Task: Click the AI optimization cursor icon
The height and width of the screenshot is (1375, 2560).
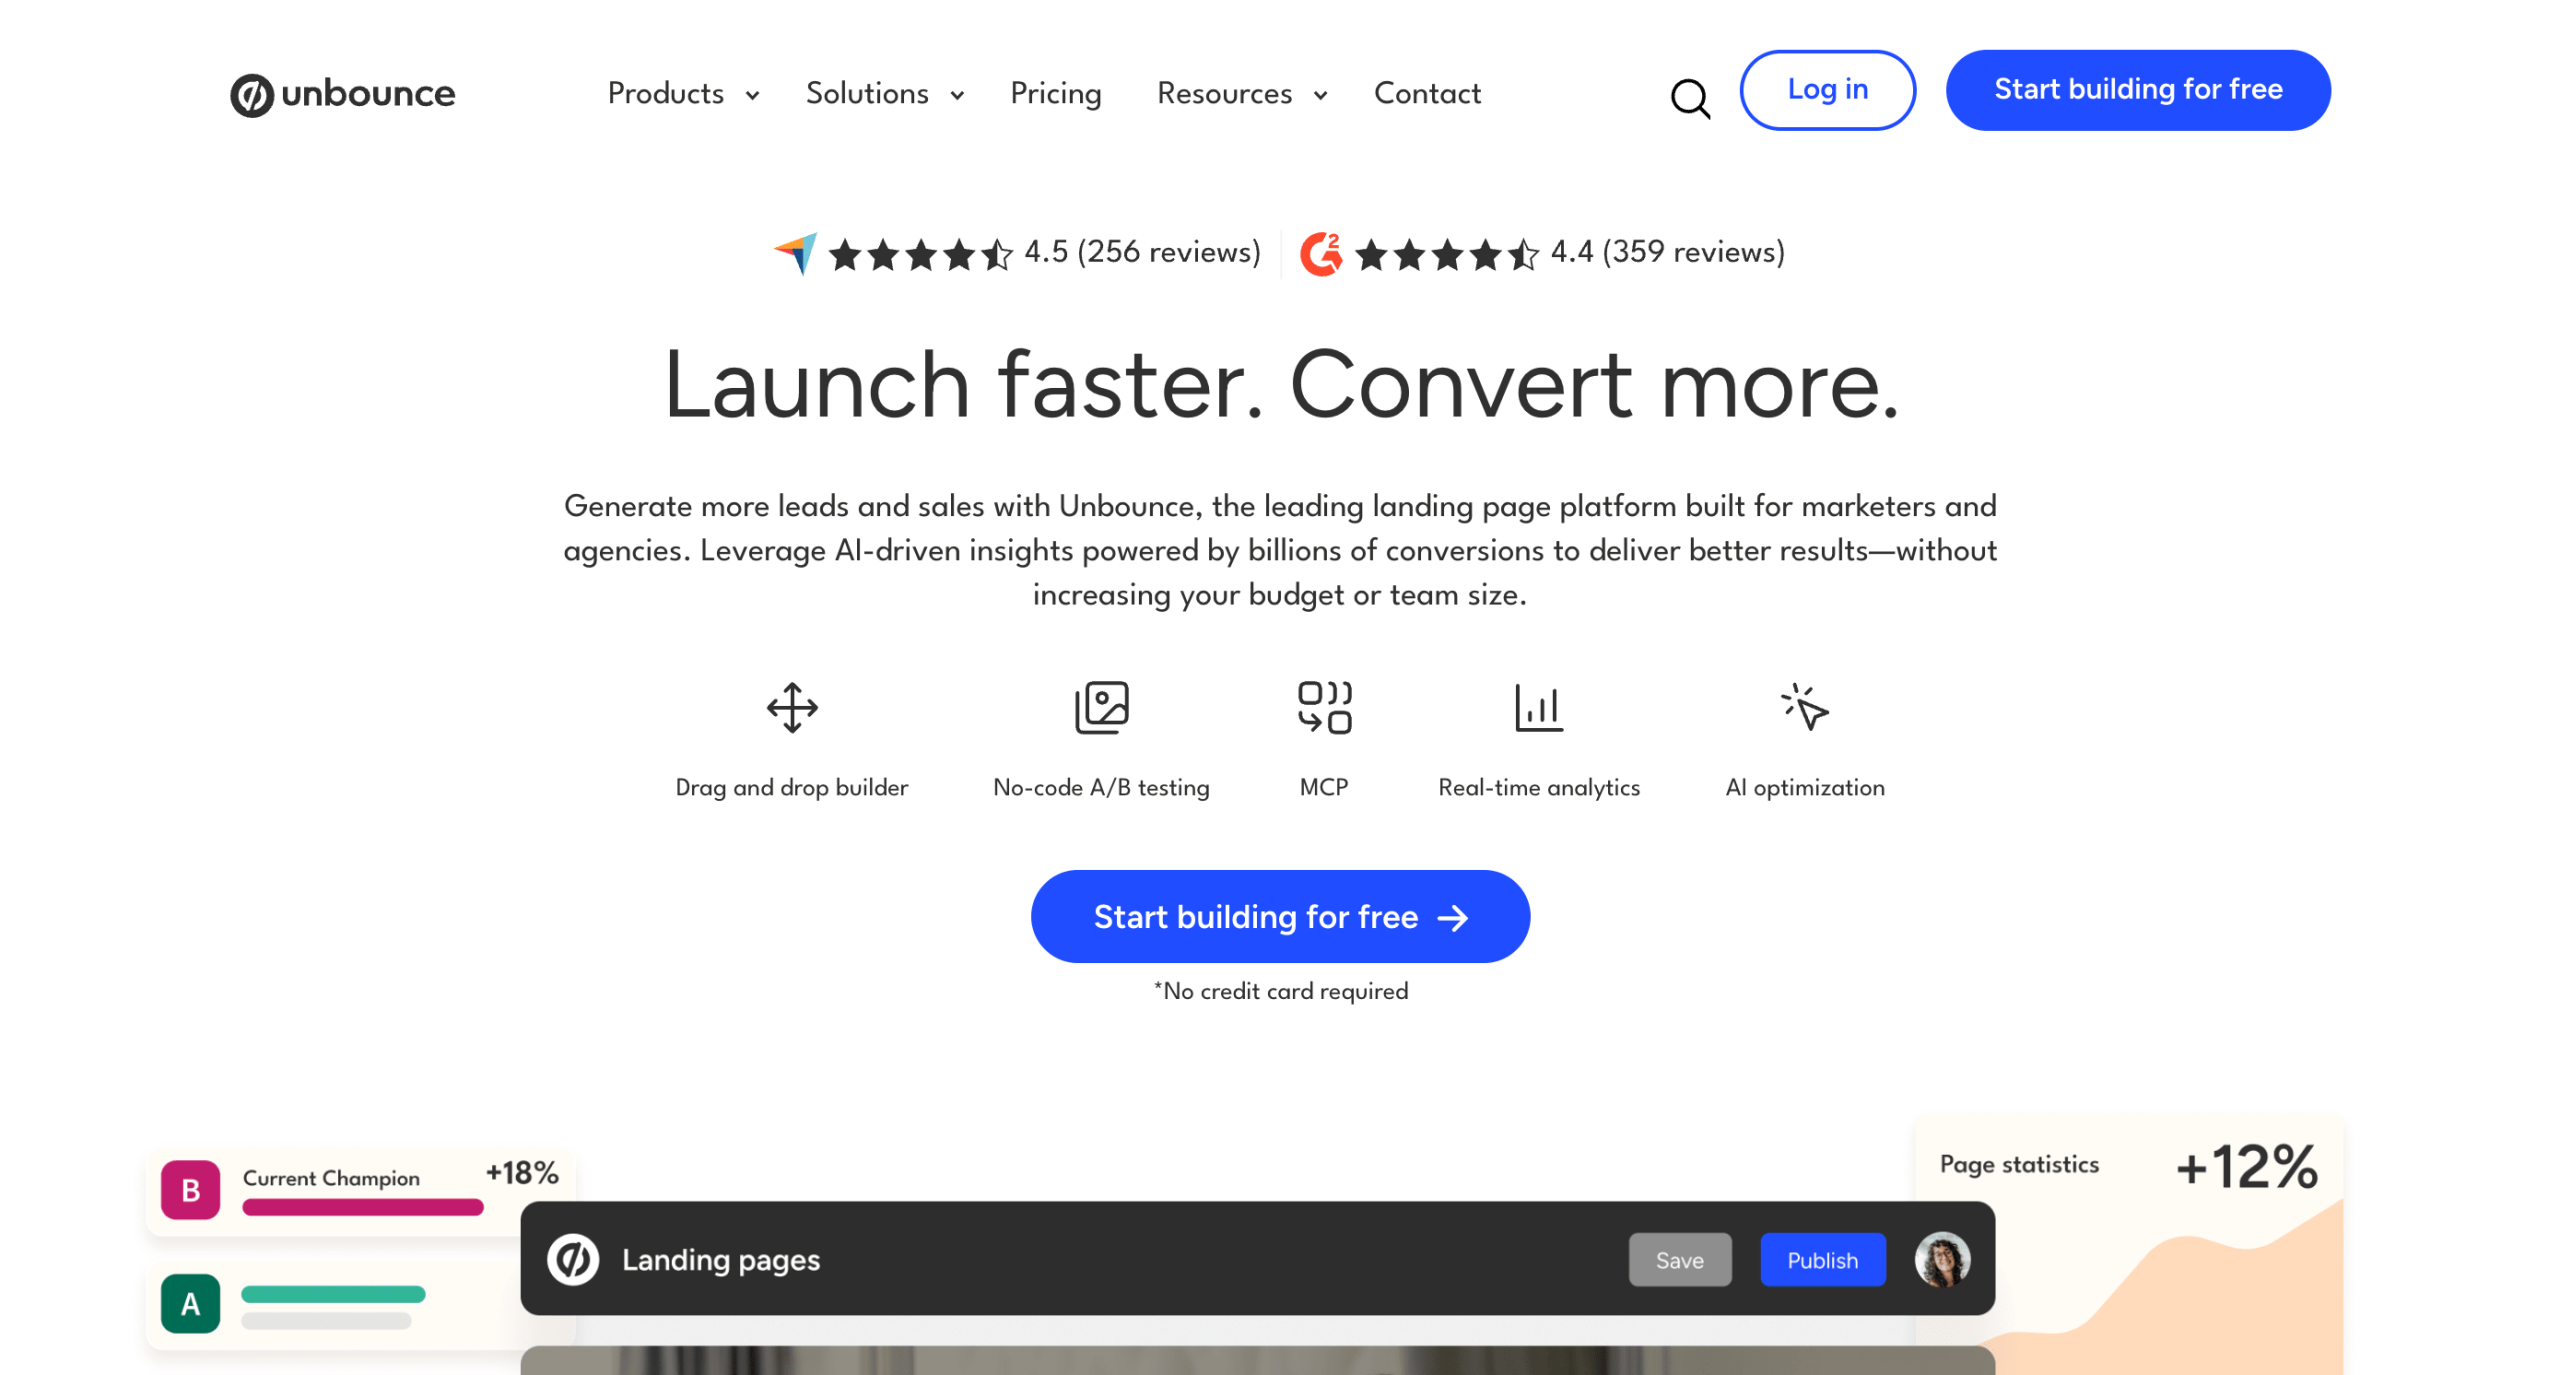Action: click(x=1804, y=707)
